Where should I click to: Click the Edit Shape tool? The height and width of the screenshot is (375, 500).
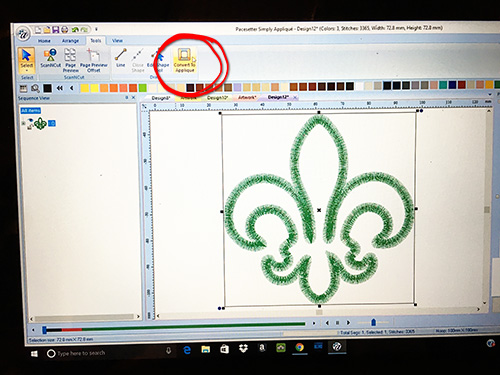(159, 60)
